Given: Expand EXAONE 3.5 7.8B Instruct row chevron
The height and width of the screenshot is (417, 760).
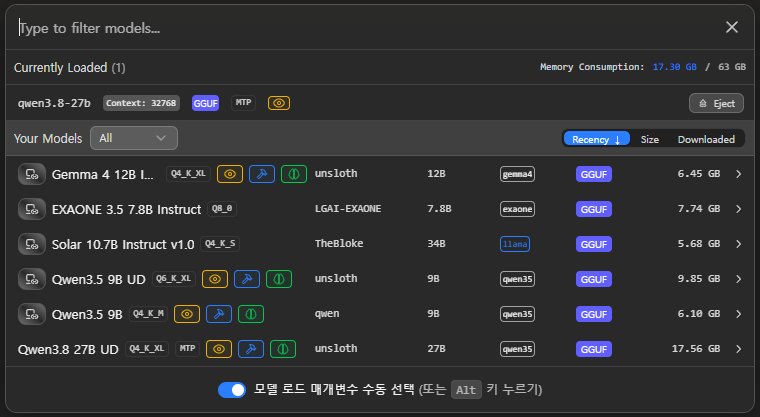Looking at the screenshot, I should [x=738, y=209].
